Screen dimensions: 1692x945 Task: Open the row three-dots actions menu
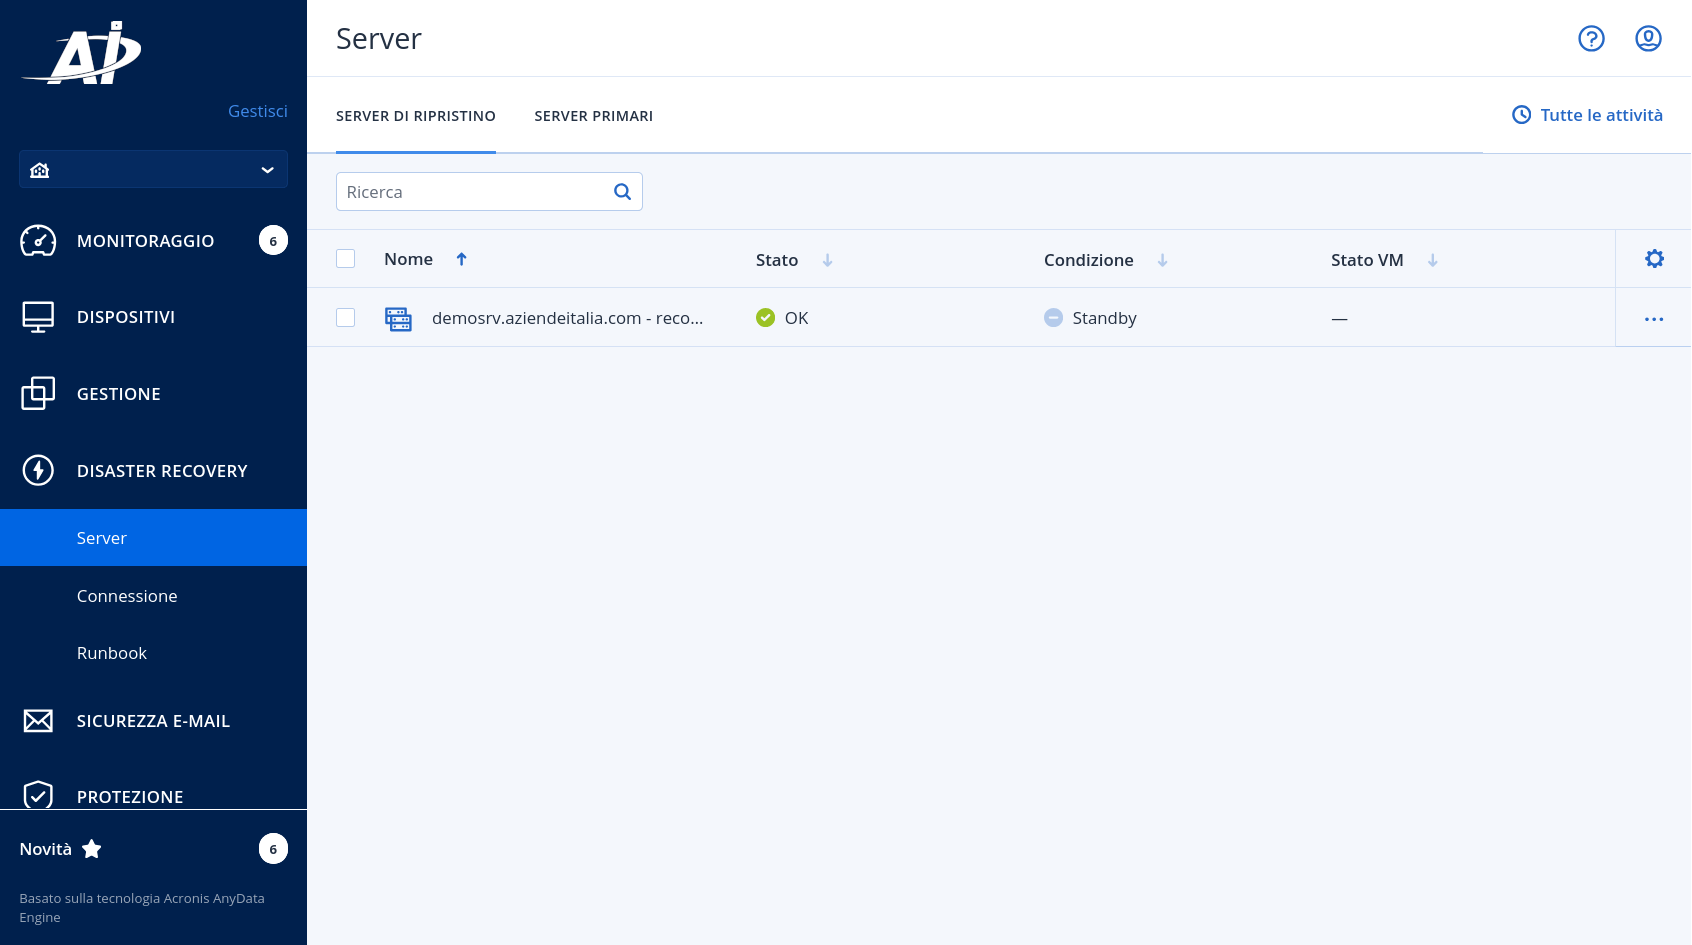click(1654, 319)
